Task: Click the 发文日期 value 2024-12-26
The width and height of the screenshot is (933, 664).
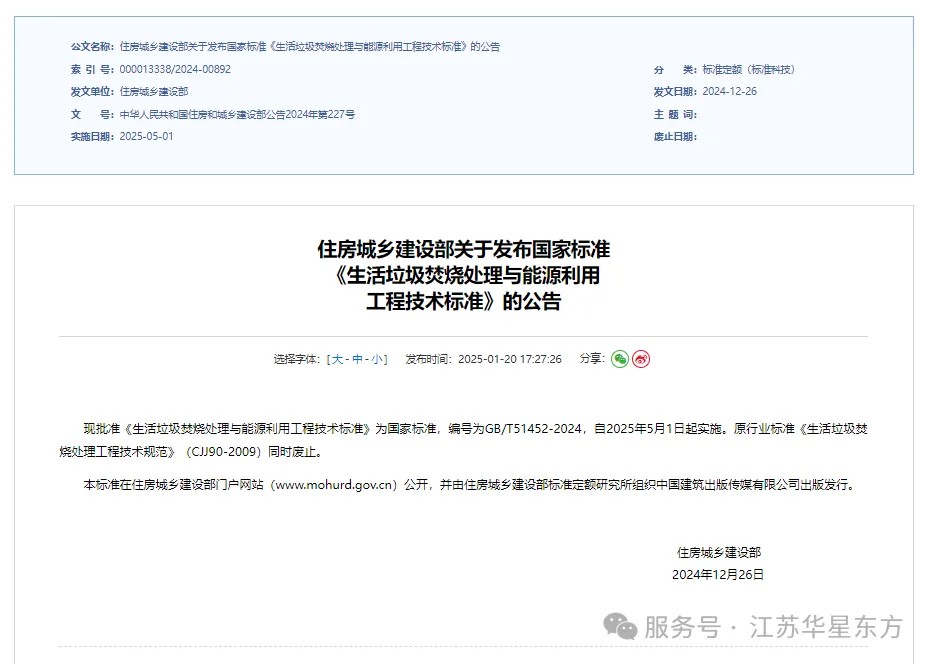Action: click(x=730, y=92)
